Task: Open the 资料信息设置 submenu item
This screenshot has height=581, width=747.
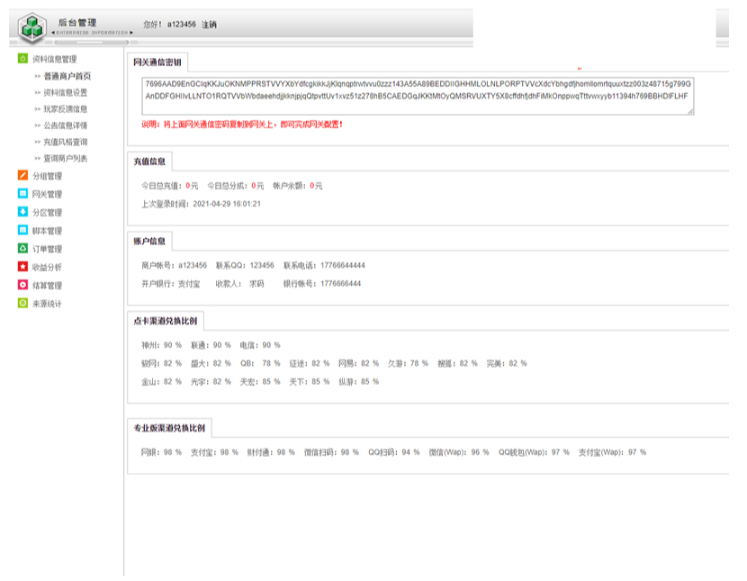Action: click(x=66, y=92)
